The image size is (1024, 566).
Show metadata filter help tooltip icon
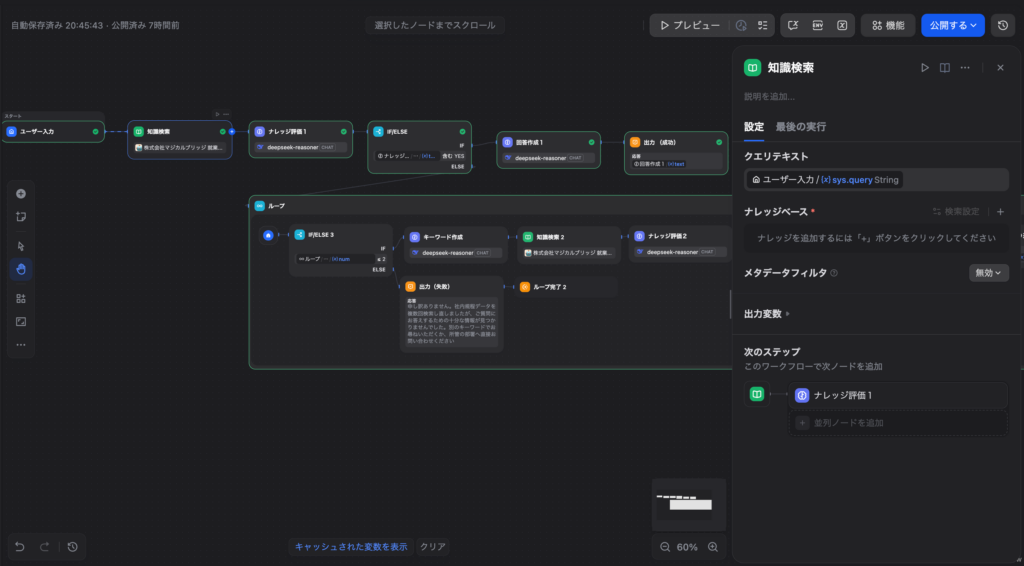pos(834,274)
